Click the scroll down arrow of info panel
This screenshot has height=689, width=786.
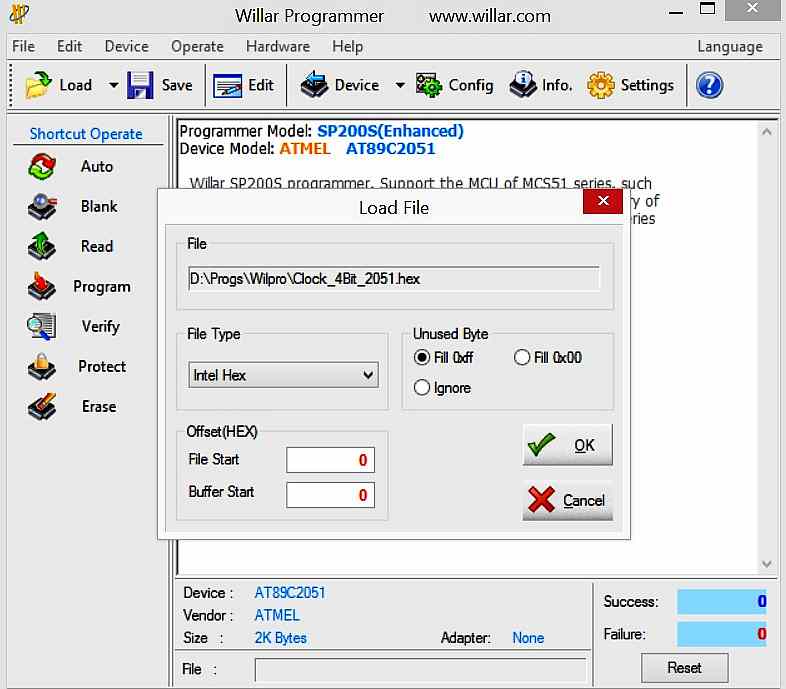tap(766, 564)
